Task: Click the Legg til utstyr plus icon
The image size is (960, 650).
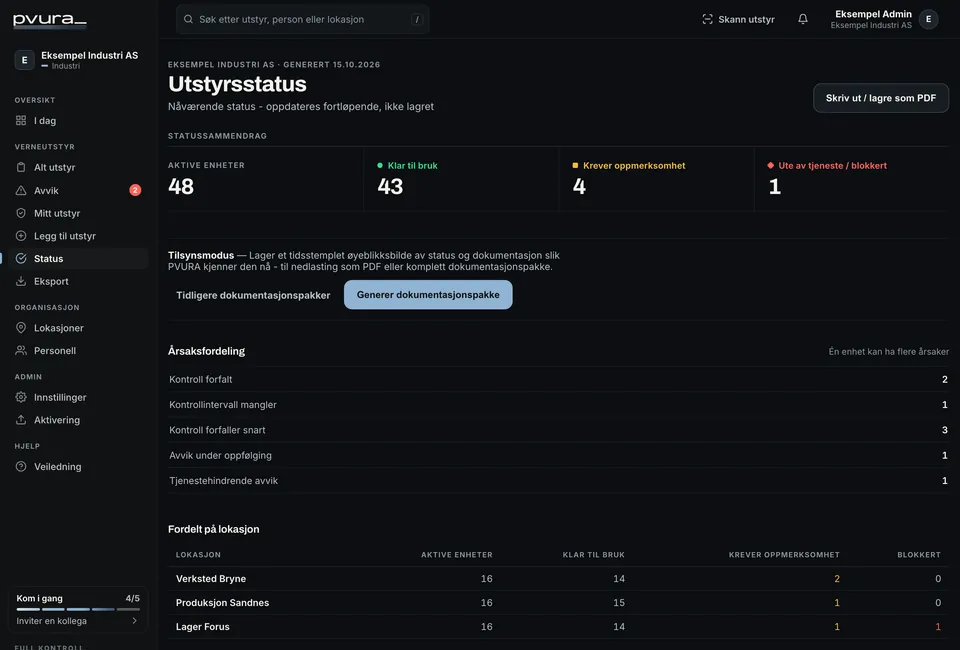Action: pyautogui.click(x=21, y=236)
